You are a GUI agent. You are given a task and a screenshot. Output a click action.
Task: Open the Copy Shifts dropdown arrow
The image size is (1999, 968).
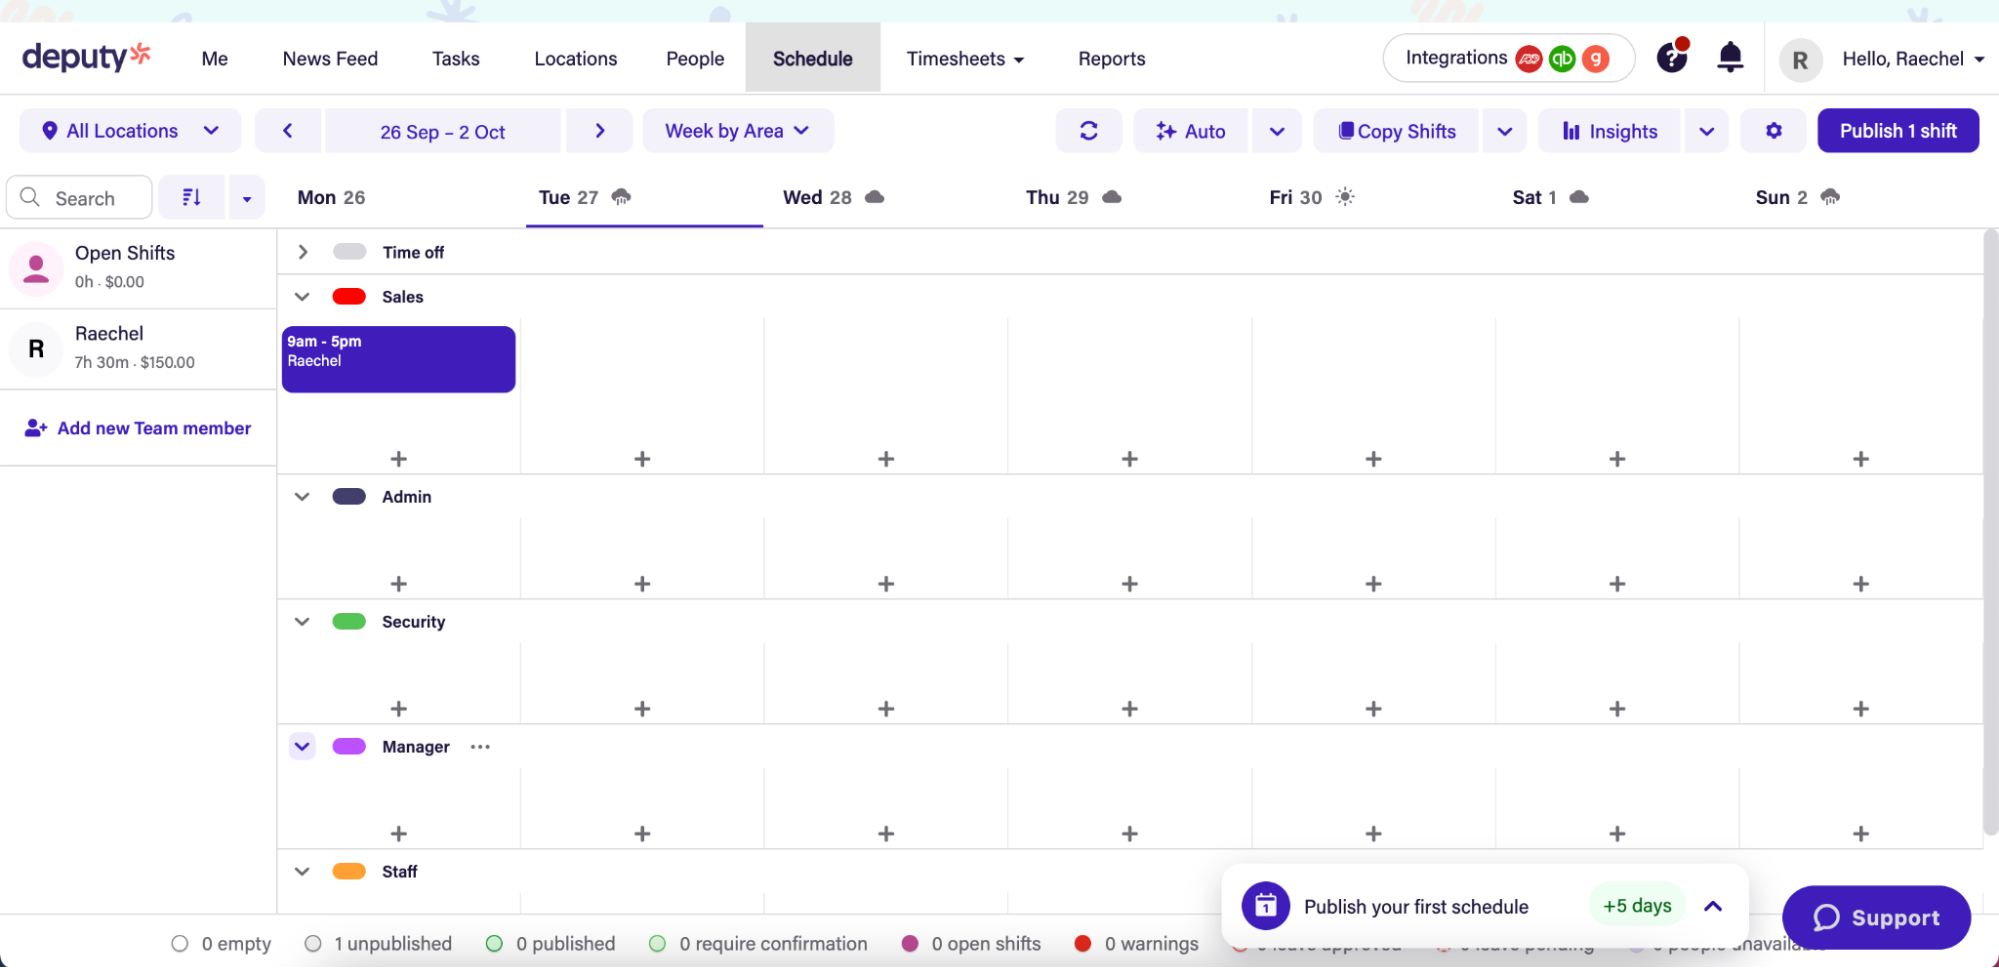1504,130
